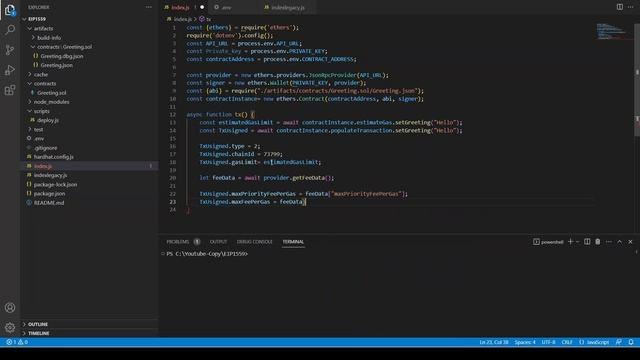This screenshot has width=640, height=360.
Task: Click the code minimap preview
Action: pyautogui.click(x=611, y=31)
